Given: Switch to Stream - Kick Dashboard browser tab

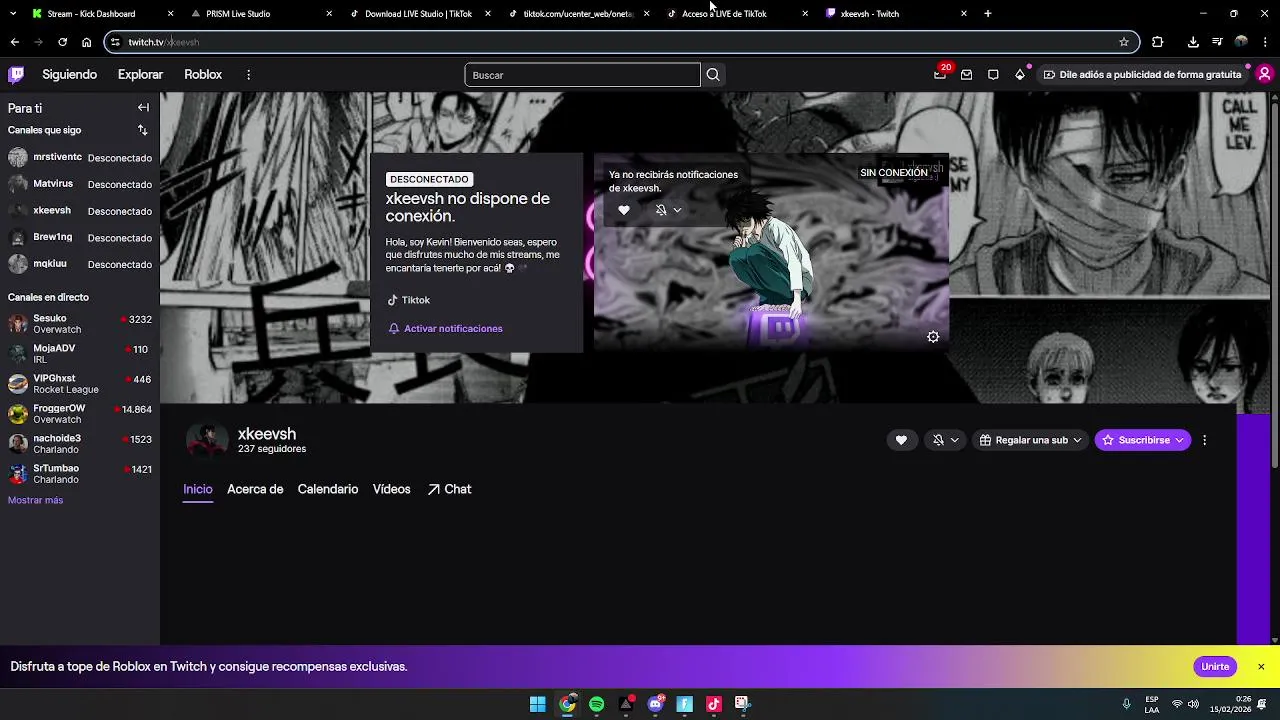Looking at the screenshot, I should (x=100, y=14).
